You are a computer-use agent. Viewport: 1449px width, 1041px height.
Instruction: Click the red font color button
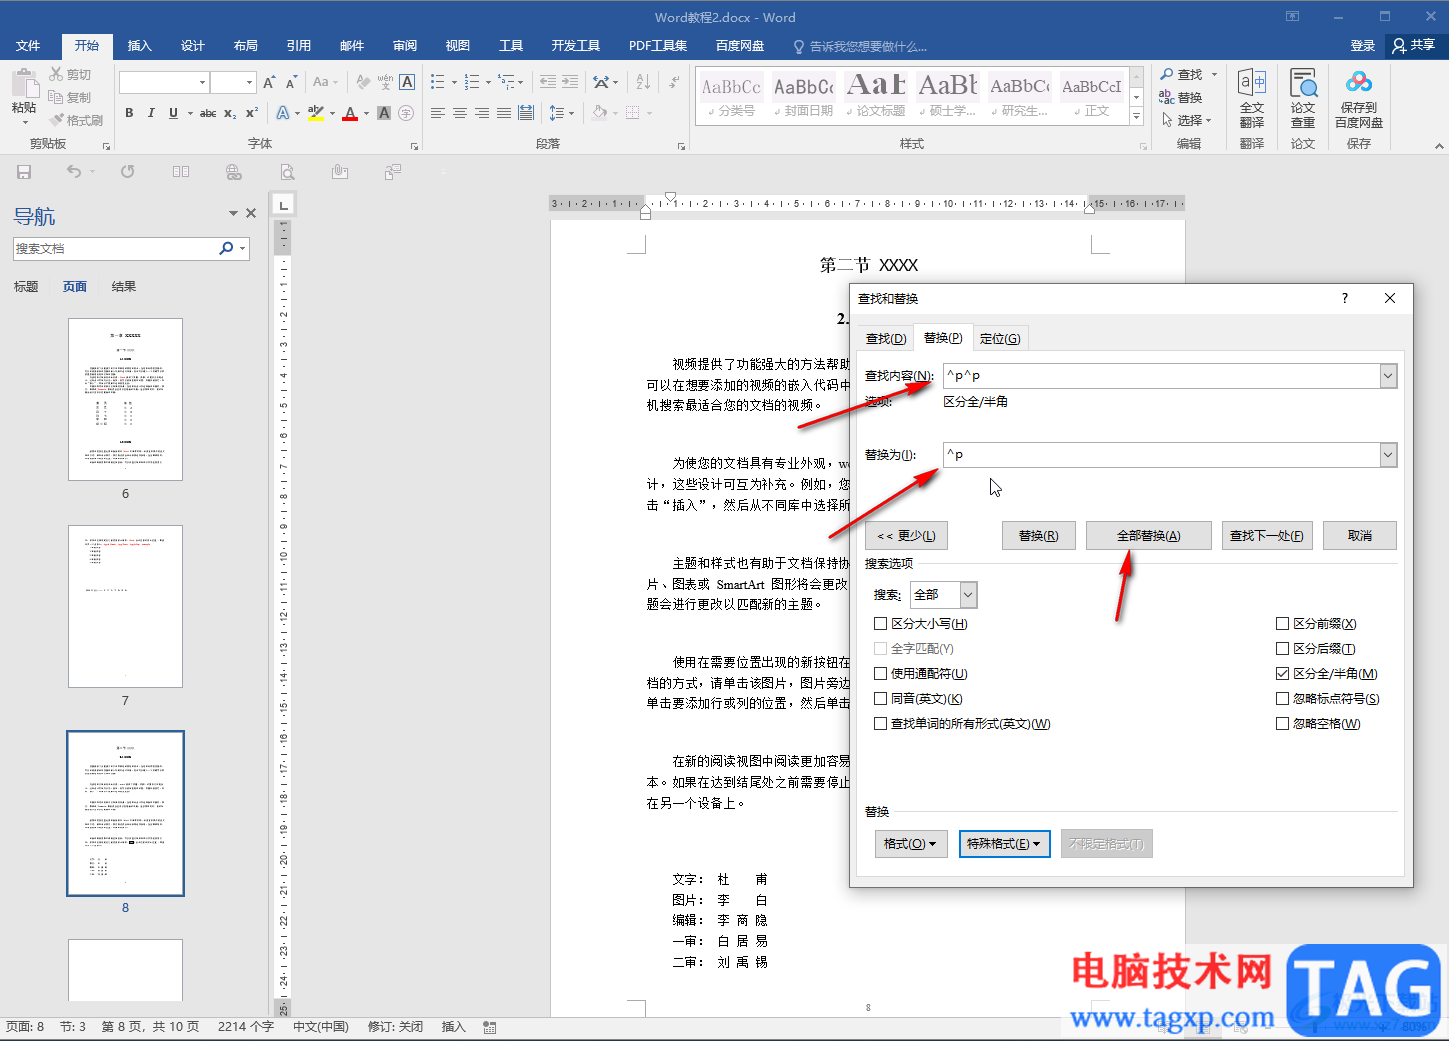pyautogui.click(x=350, y=113)
